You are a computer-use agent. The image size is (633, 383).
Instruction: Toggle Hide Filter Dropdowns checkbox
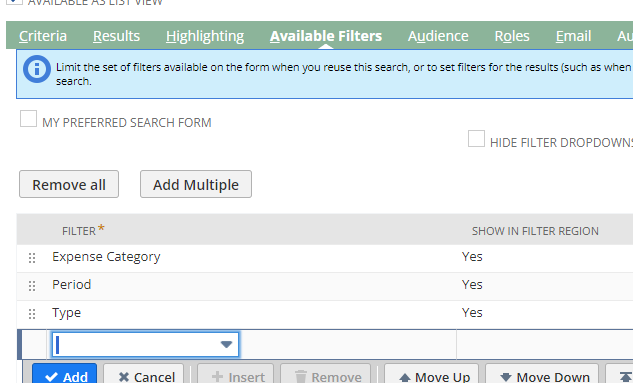[x=476, y=138]
